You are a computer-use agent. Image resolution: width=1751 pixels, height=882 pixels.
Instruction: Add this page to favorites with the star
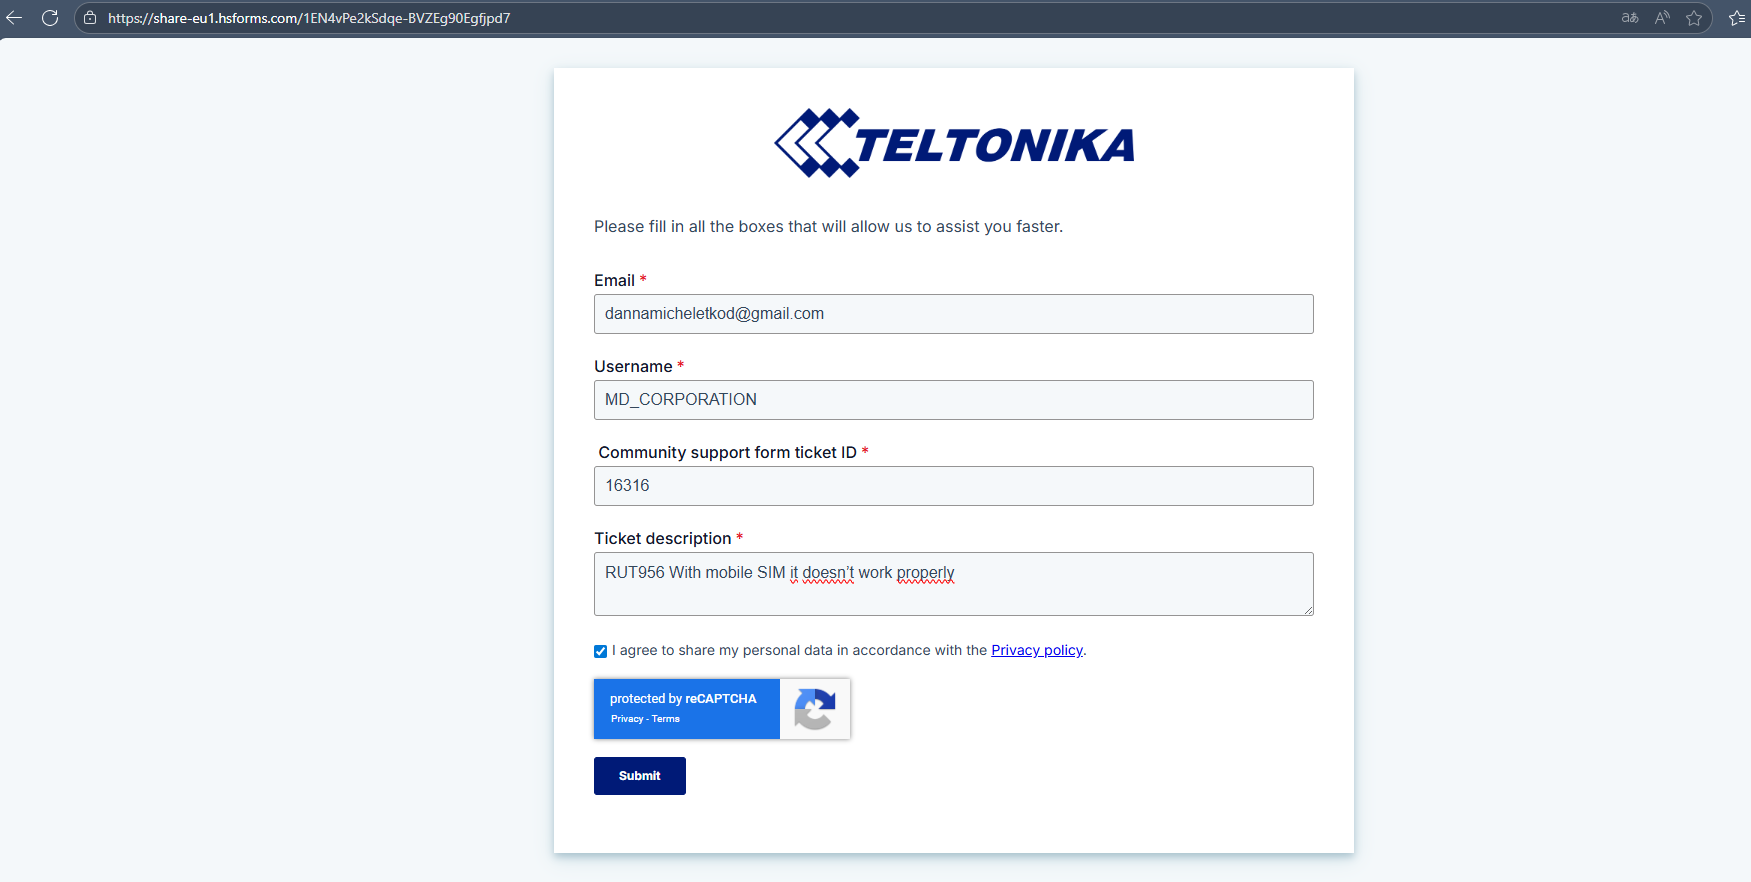(x=1694, y=18)
